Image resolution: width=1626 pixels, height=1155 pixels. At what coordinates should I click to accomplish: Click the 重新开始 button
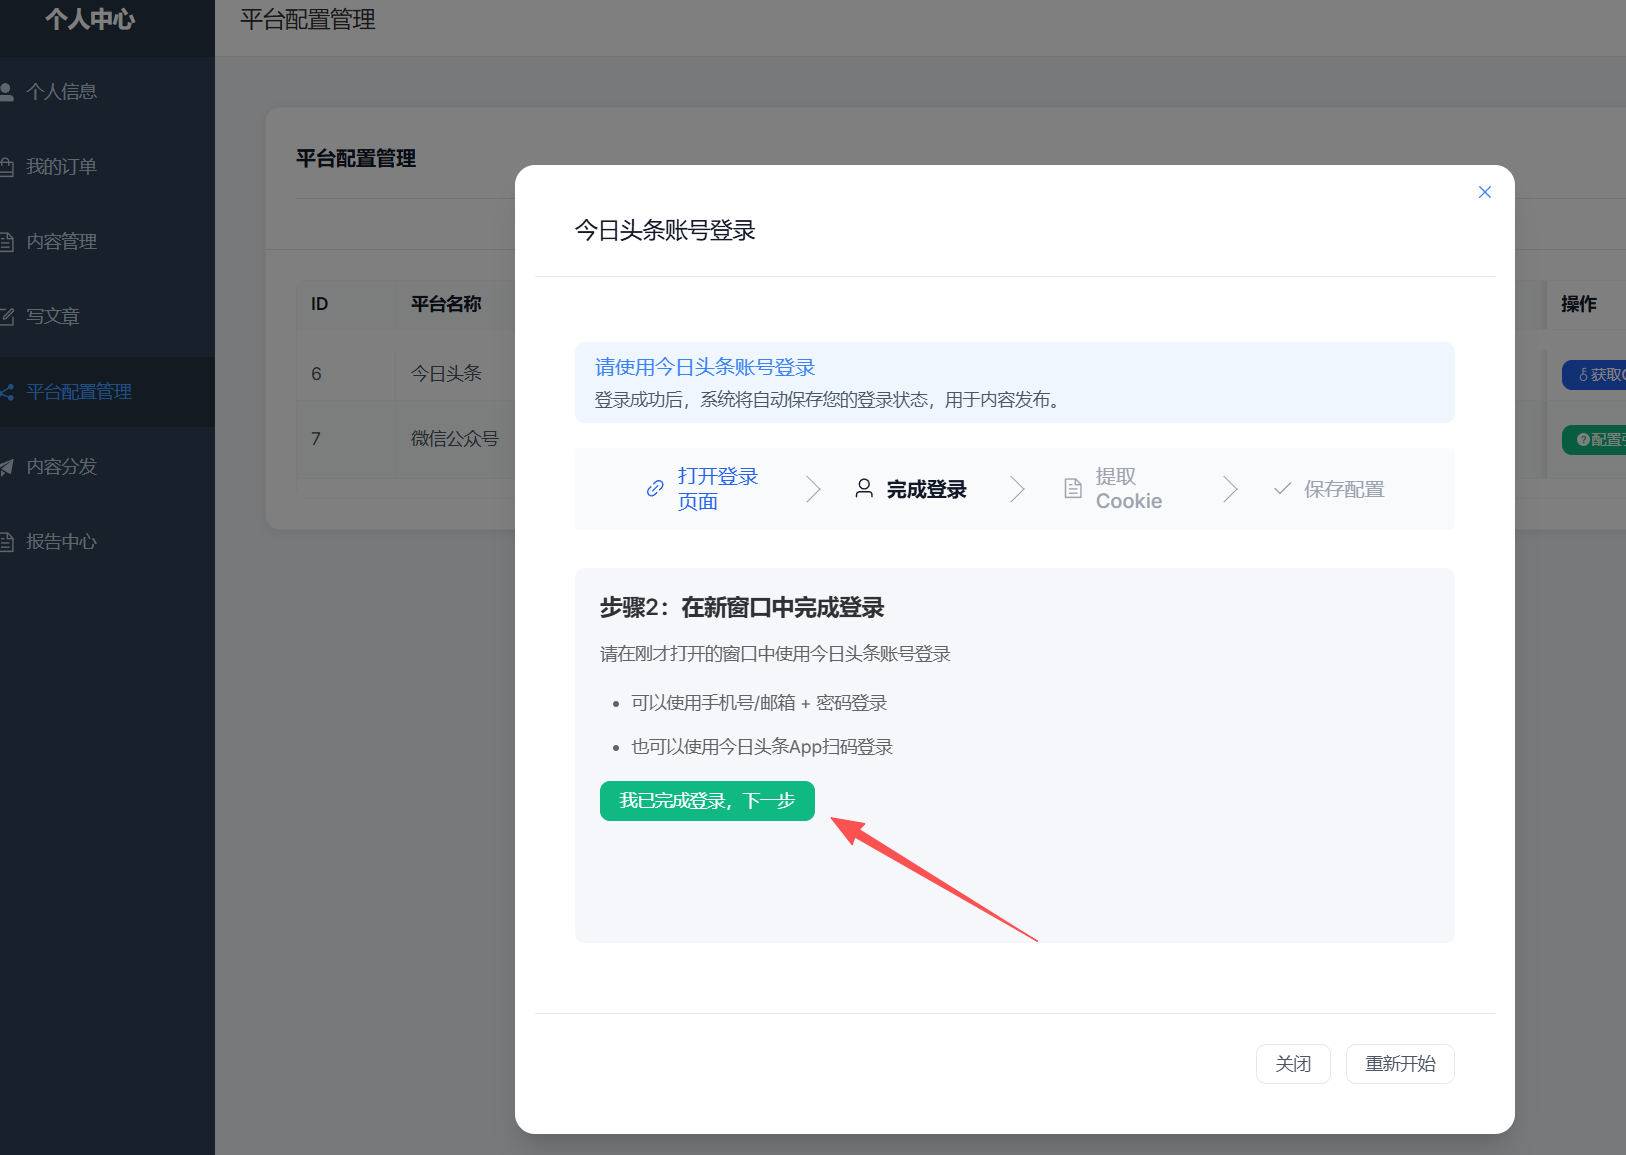click(1400, 1064)
